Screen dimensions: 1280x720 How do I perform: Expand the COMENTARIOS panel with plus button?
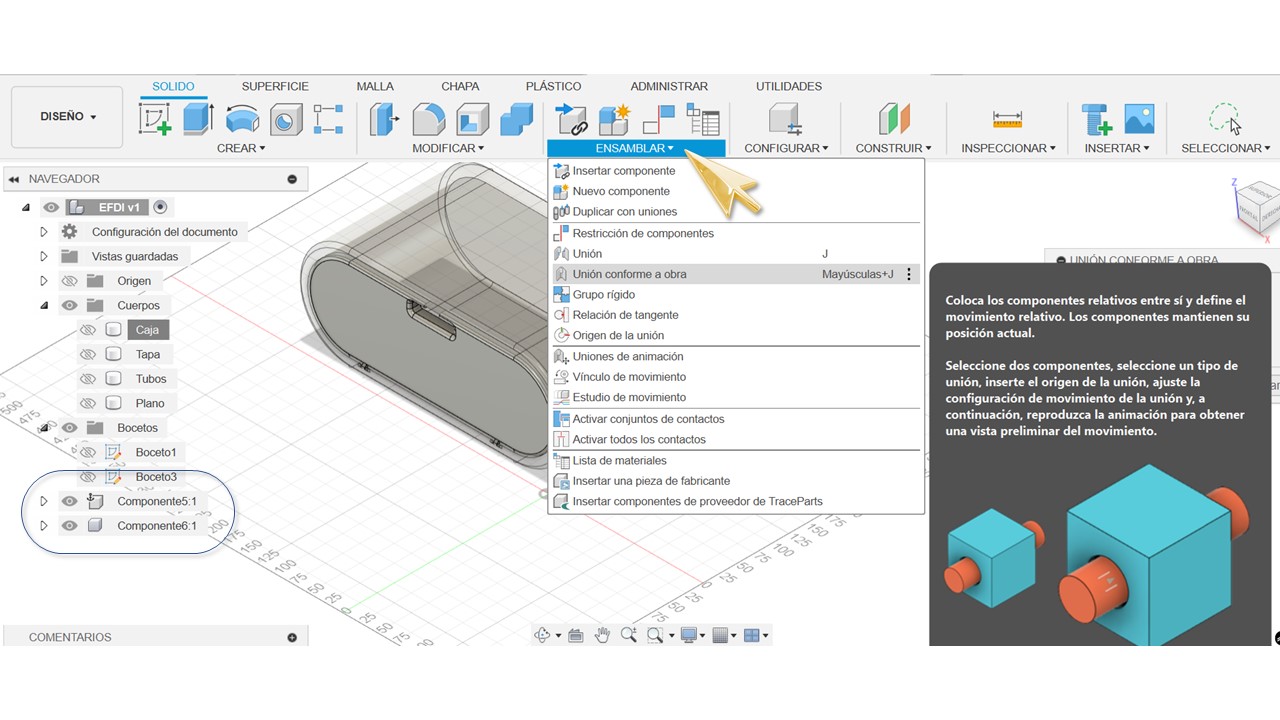(292, 637)
